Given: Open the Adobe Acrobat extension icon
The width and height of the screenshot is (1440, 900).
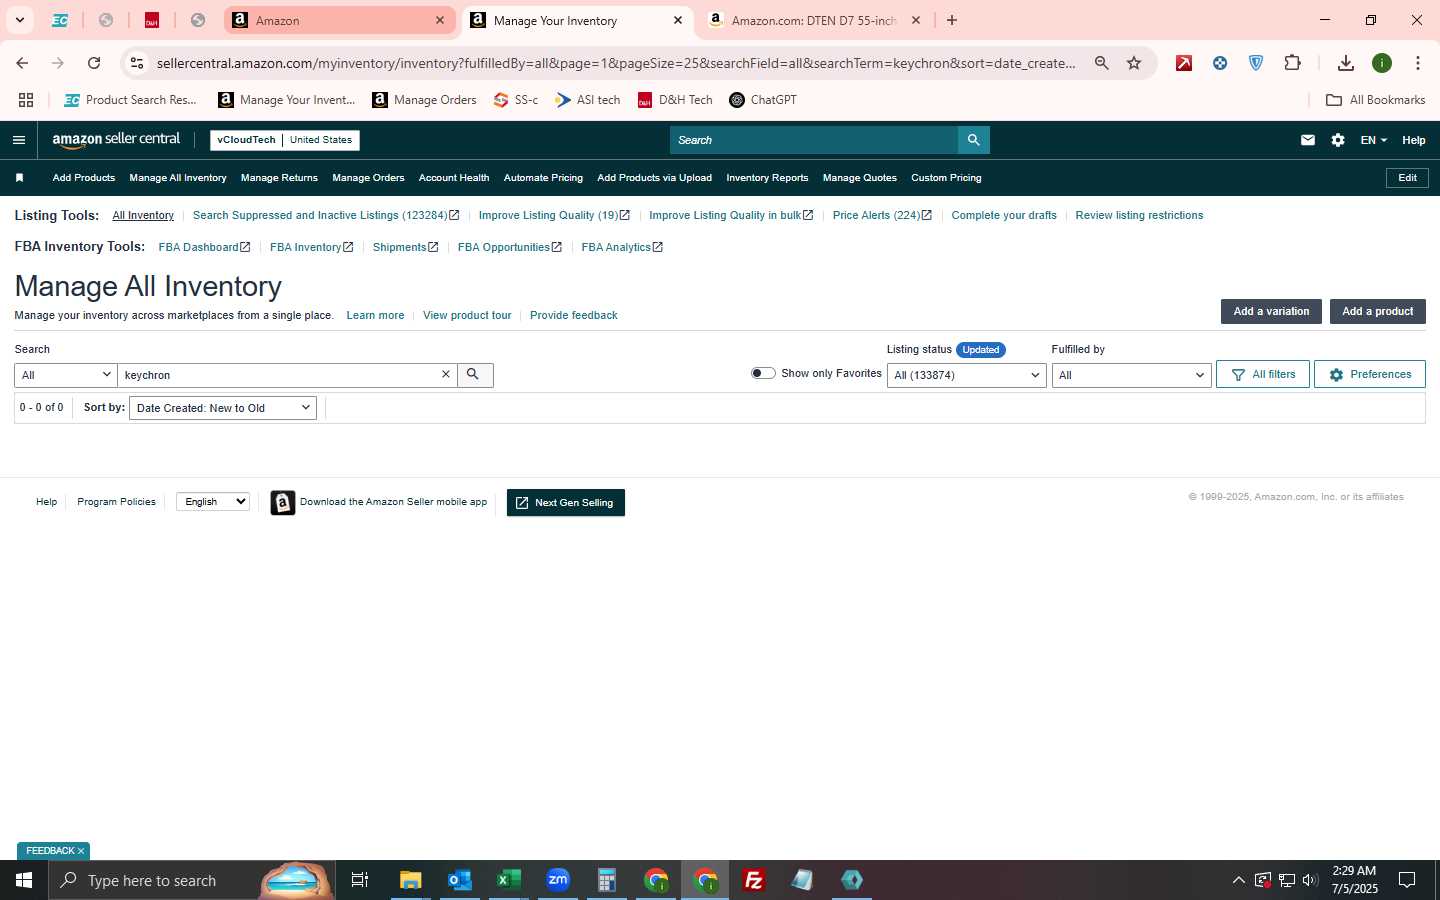Looking at the screenshot, I should [1184, 63].
